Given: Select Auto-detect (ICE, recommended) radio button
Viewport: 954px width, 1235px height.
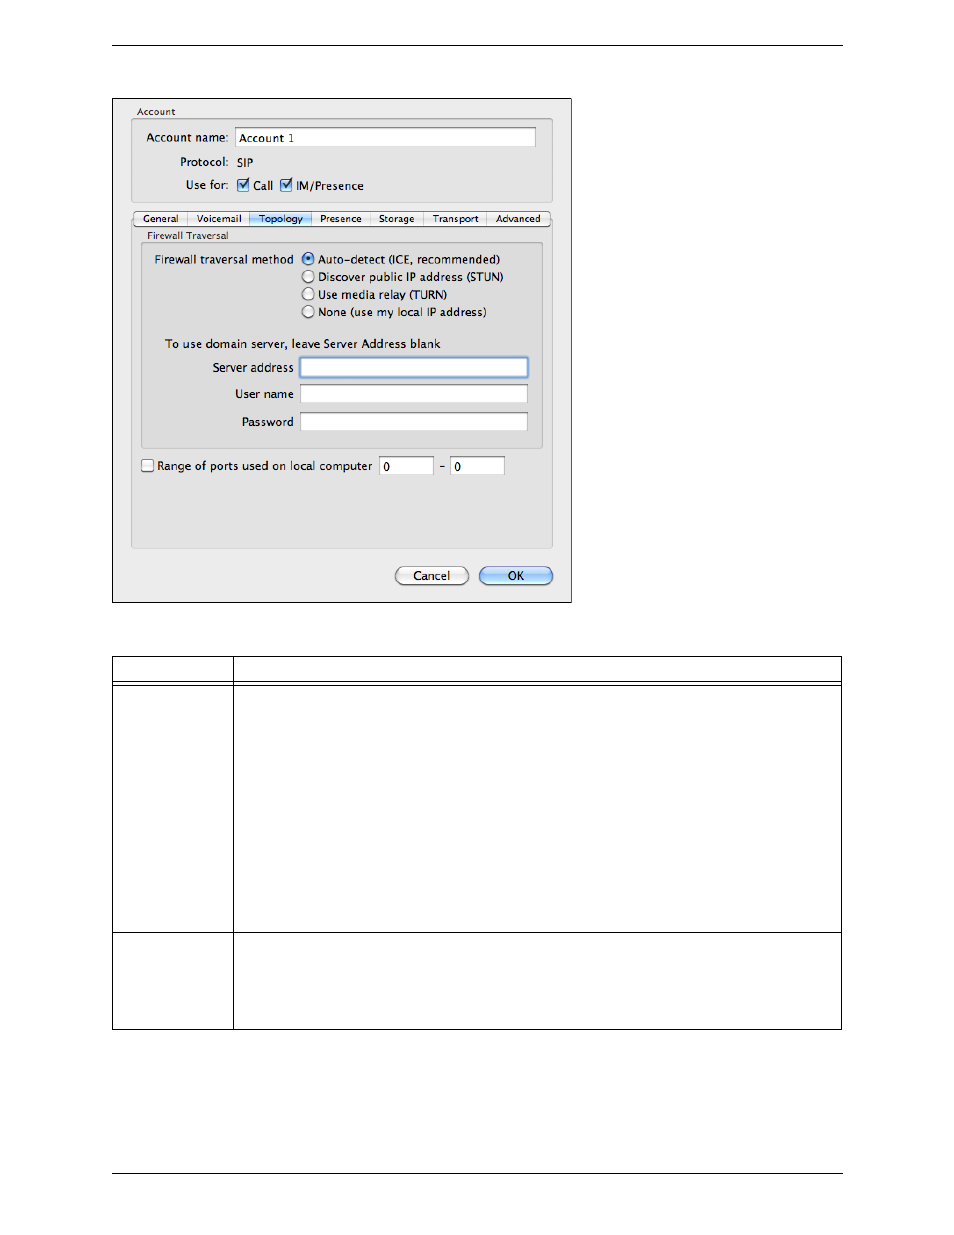Looking at the screenshot, I should click(308, 259).
